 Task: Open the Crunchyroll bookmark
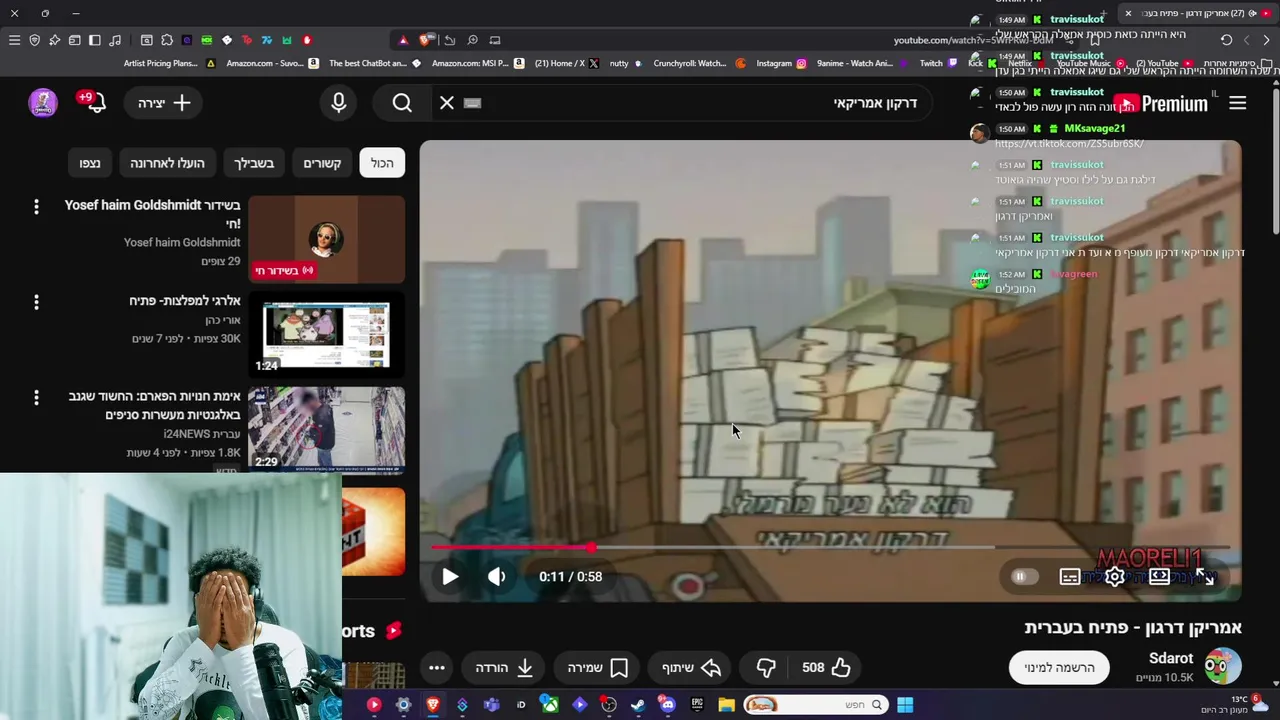[x=700, y=63]
